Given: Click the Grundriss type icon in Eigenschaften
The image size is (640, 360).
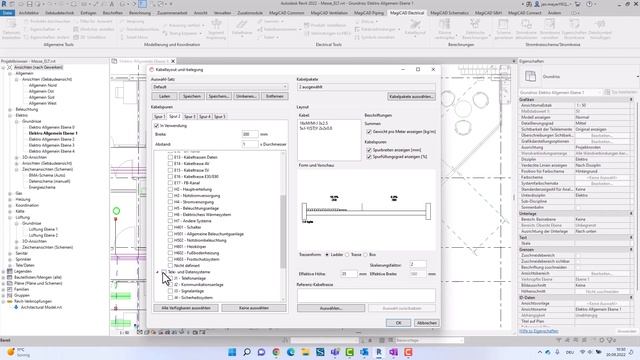Looking at the screenshot, I should tap(530, 76).
